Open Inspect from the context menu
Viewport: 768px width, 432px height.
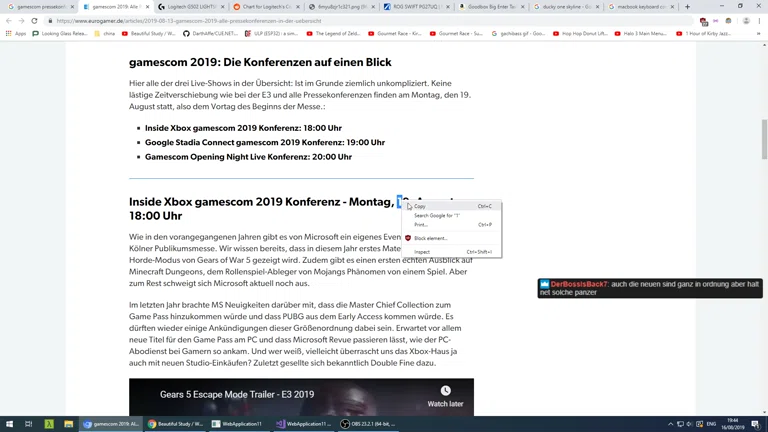tap(422, 252)
